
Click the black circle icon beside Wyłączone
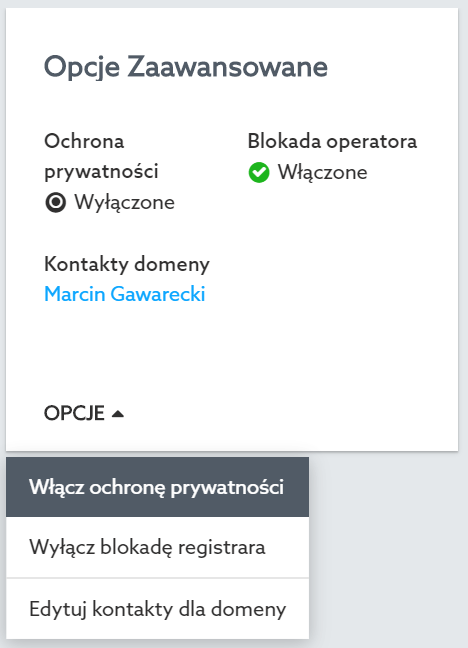[55, 202]
